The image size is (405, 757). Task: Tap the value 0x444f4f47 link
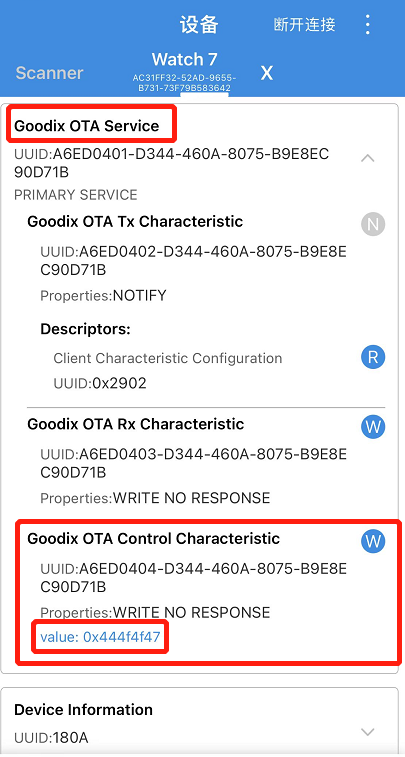pyautogui.click(x=100, y=637)
